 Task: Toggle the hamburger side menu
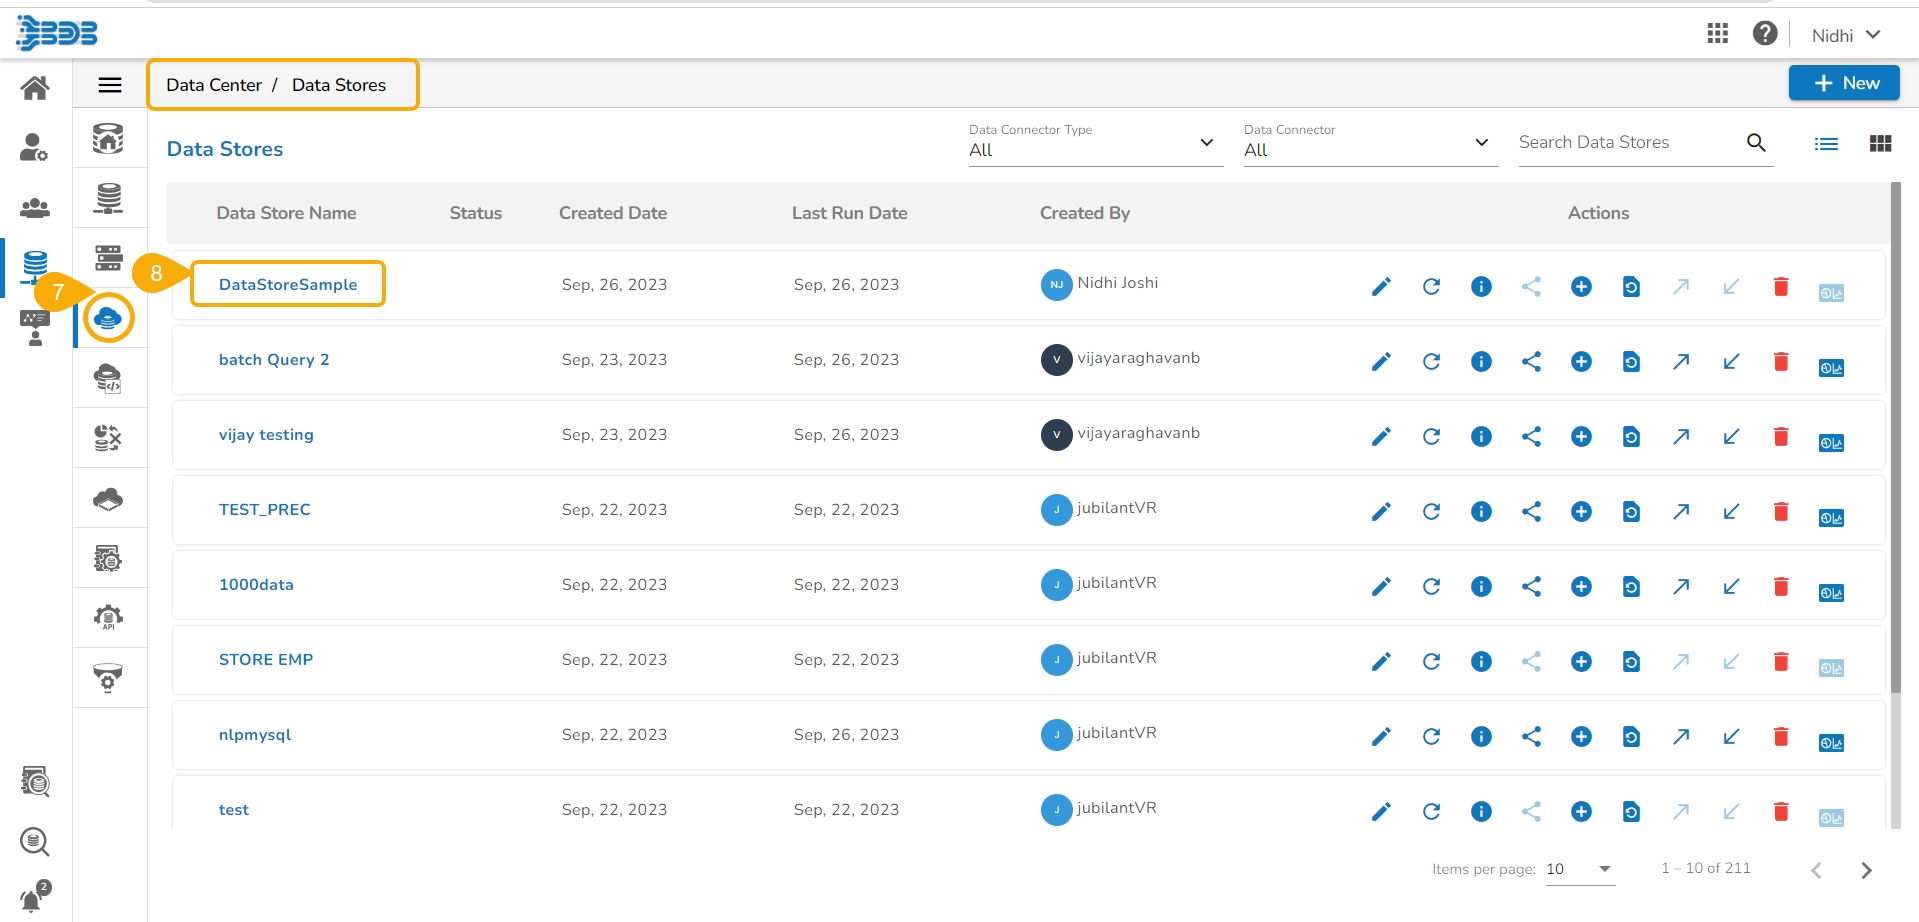click(110, 85)
